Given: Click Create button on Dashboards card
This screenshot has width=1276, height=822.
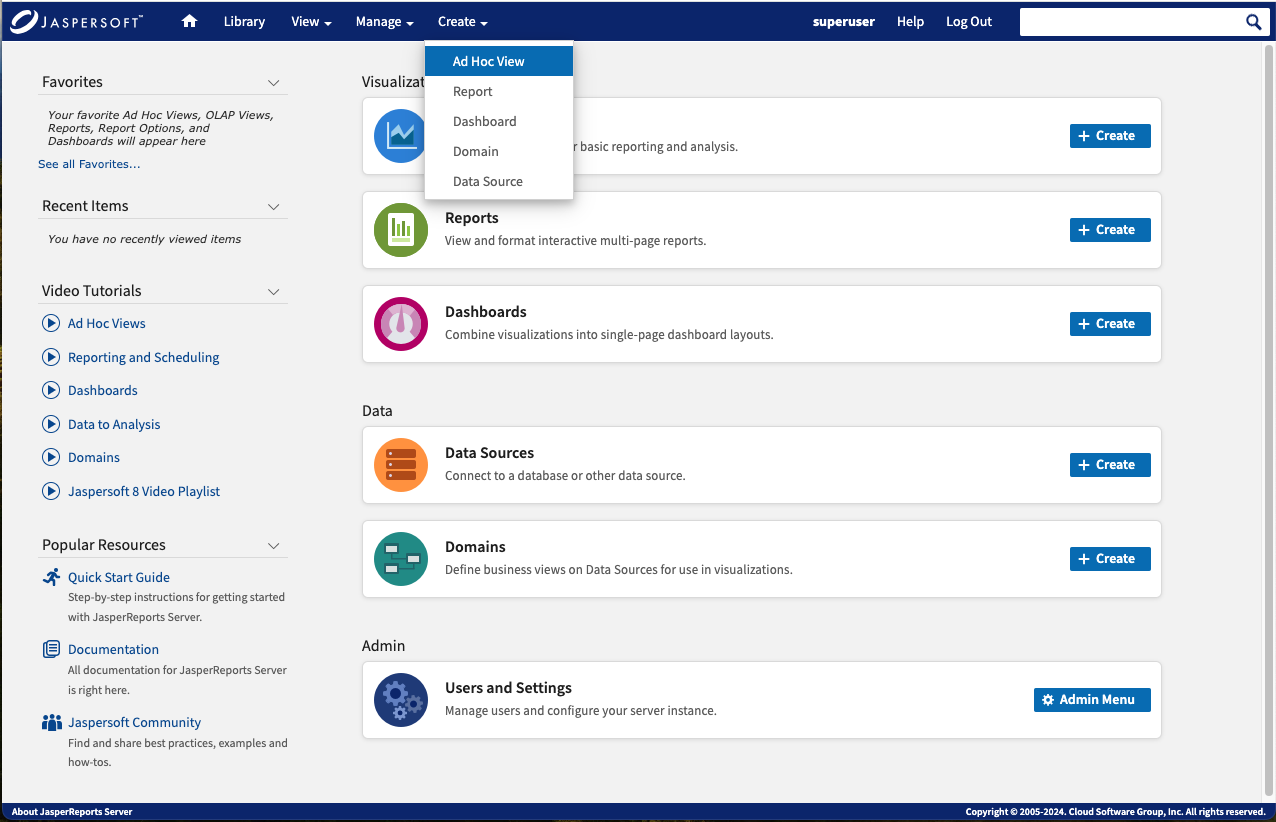Looking at the screenshot, I should [1110, 324].
